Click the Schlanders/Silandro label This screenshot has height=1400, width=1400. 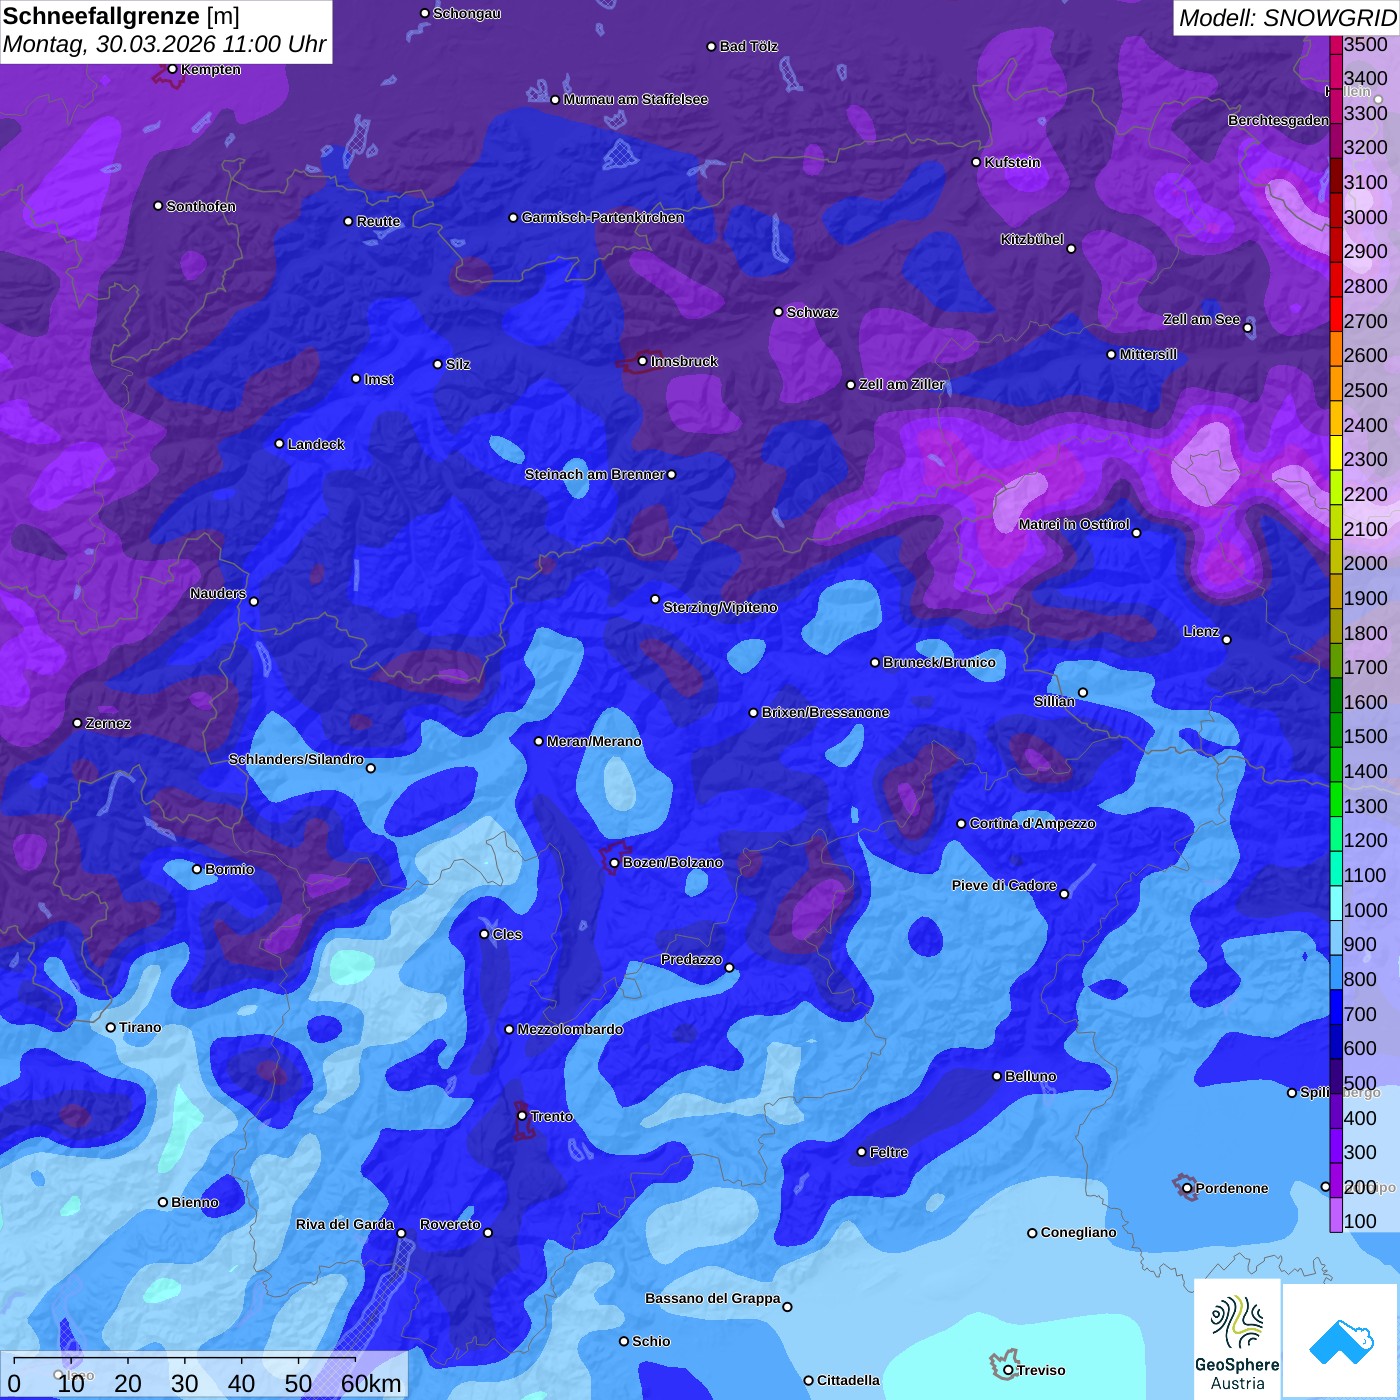point(296,759)
